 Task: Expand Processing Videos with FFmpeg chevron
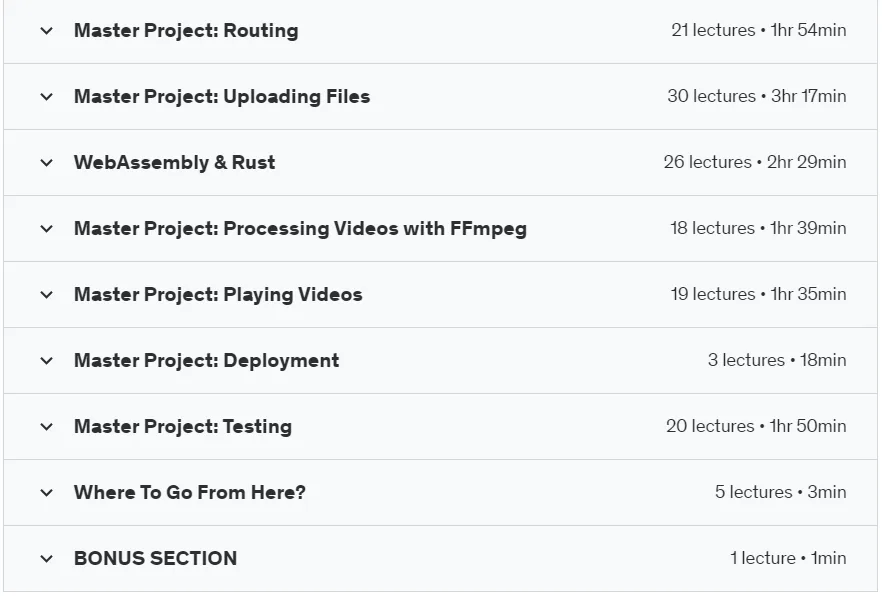point(47,229)
